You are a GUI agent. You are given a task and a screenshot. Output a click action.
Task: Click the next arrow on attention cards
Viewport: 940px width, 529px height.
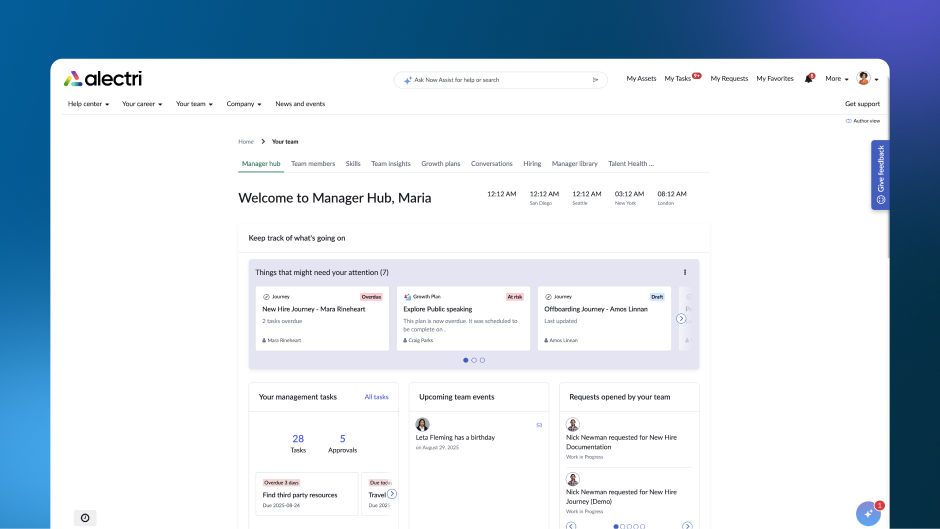pyautogui.click(x=681, y=318)
